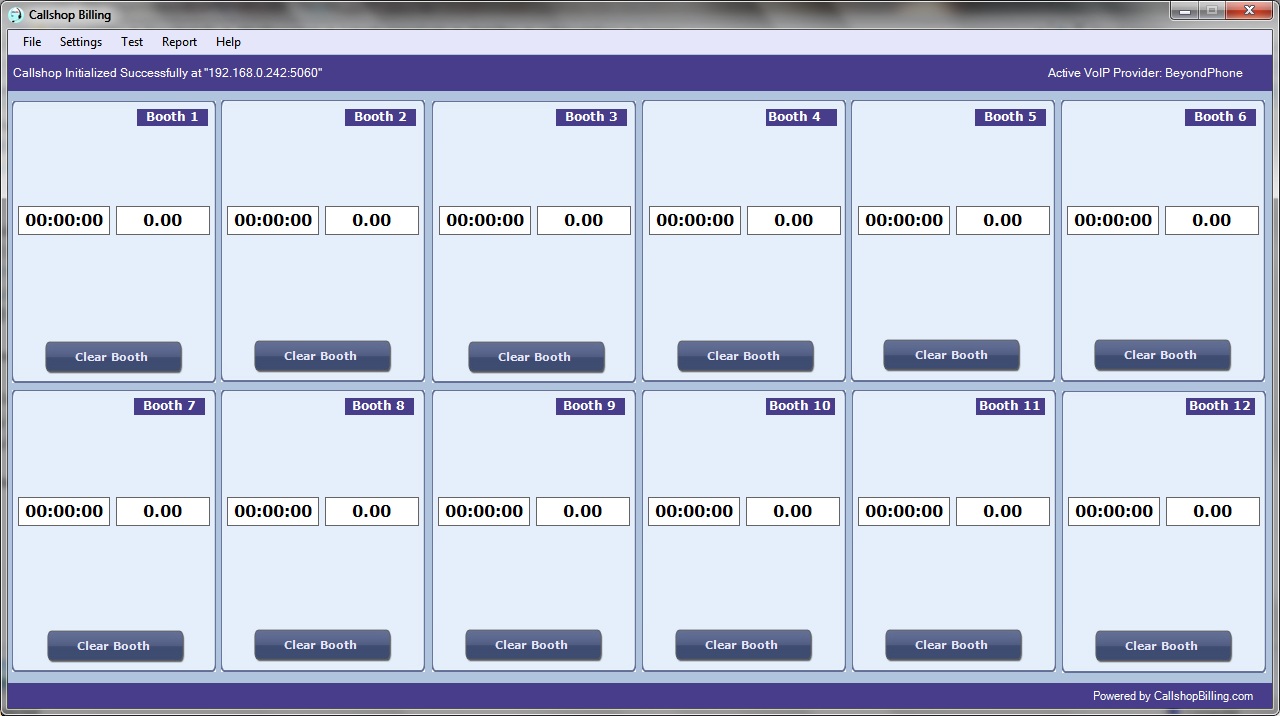Clear Booth 9 using its button
The width and height of the screenshot is (1280, 716).
(x=533, y=645)
